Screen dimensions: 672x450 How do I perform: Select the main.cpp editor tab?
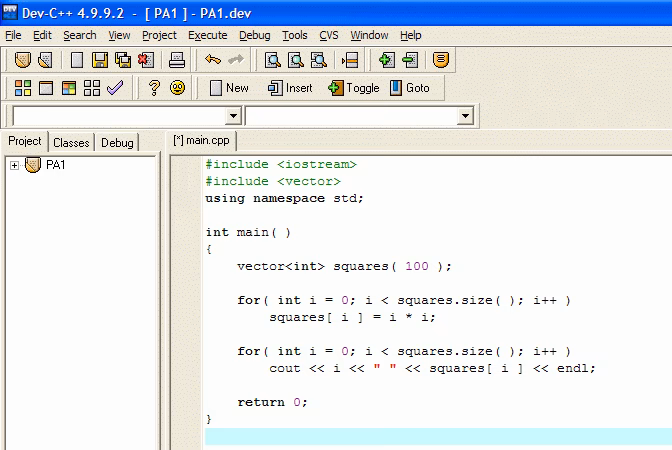pyautogui.click(x=201, y=141)
